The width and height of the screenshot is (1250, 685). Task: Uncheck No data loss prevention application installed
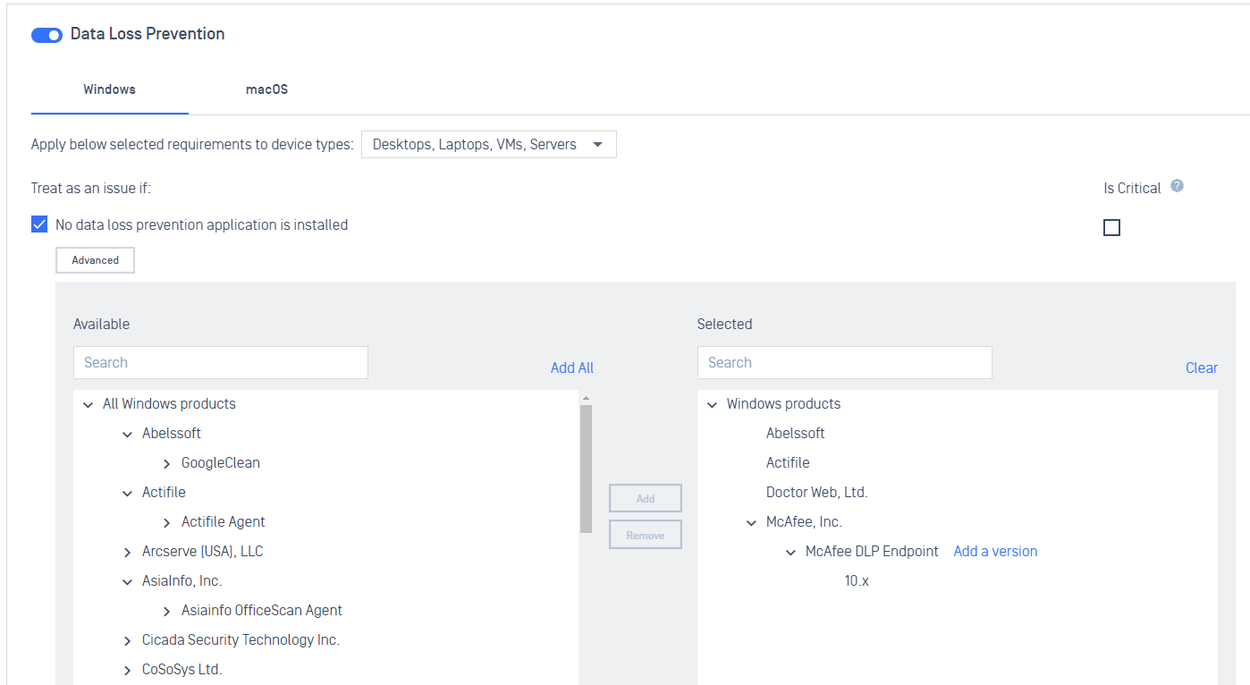pos(39,224)
